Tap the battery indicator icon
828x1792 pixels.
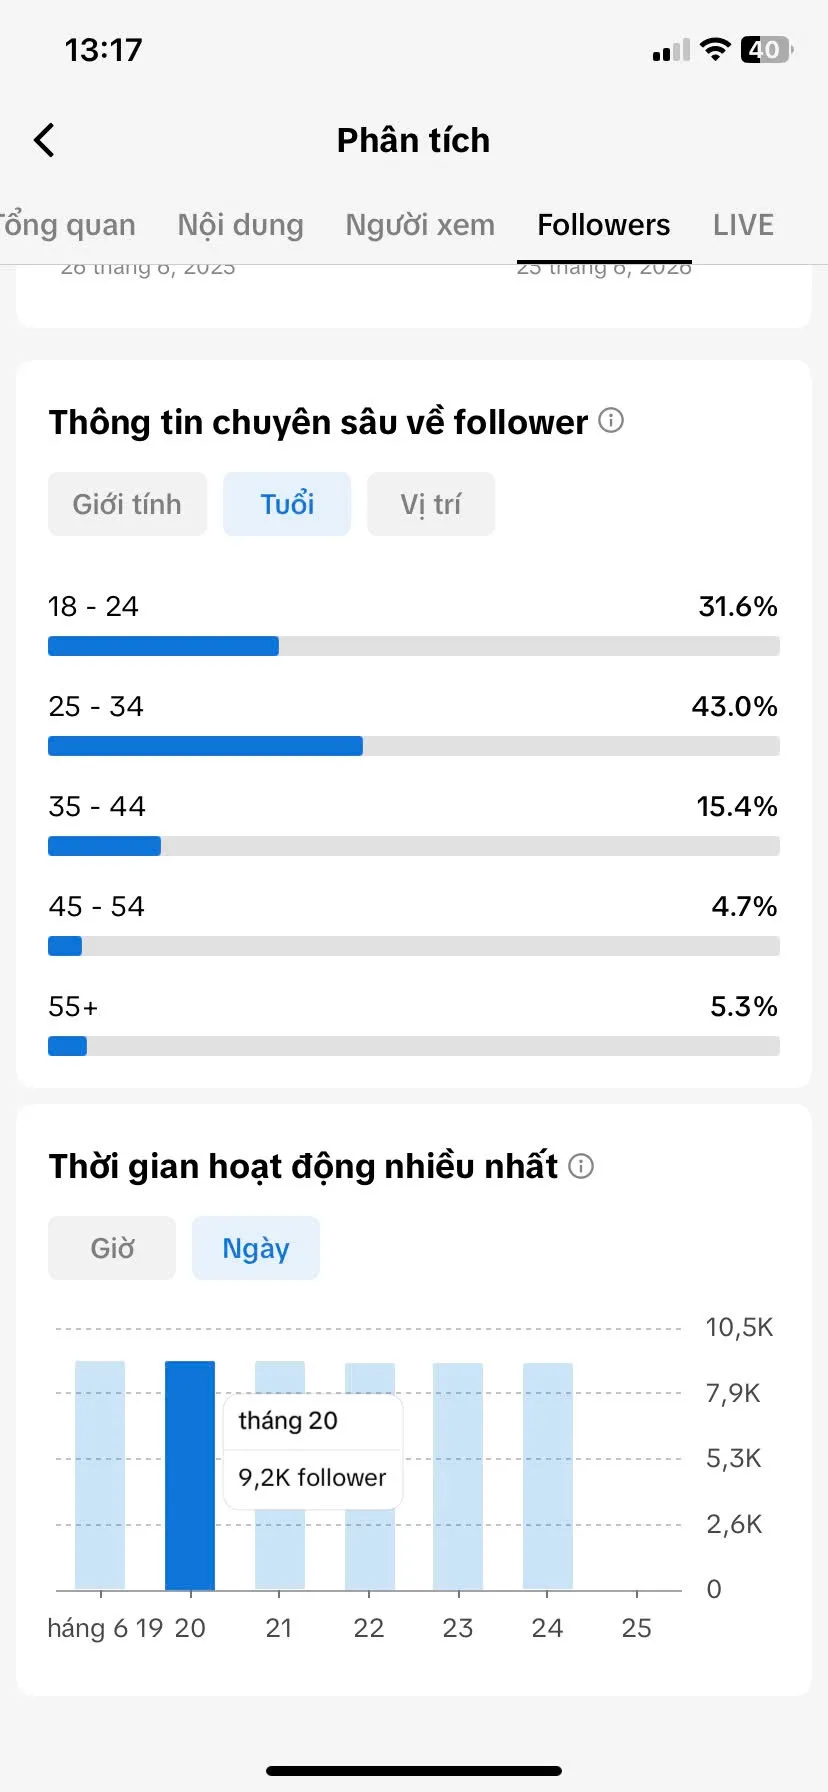point(767,49)
